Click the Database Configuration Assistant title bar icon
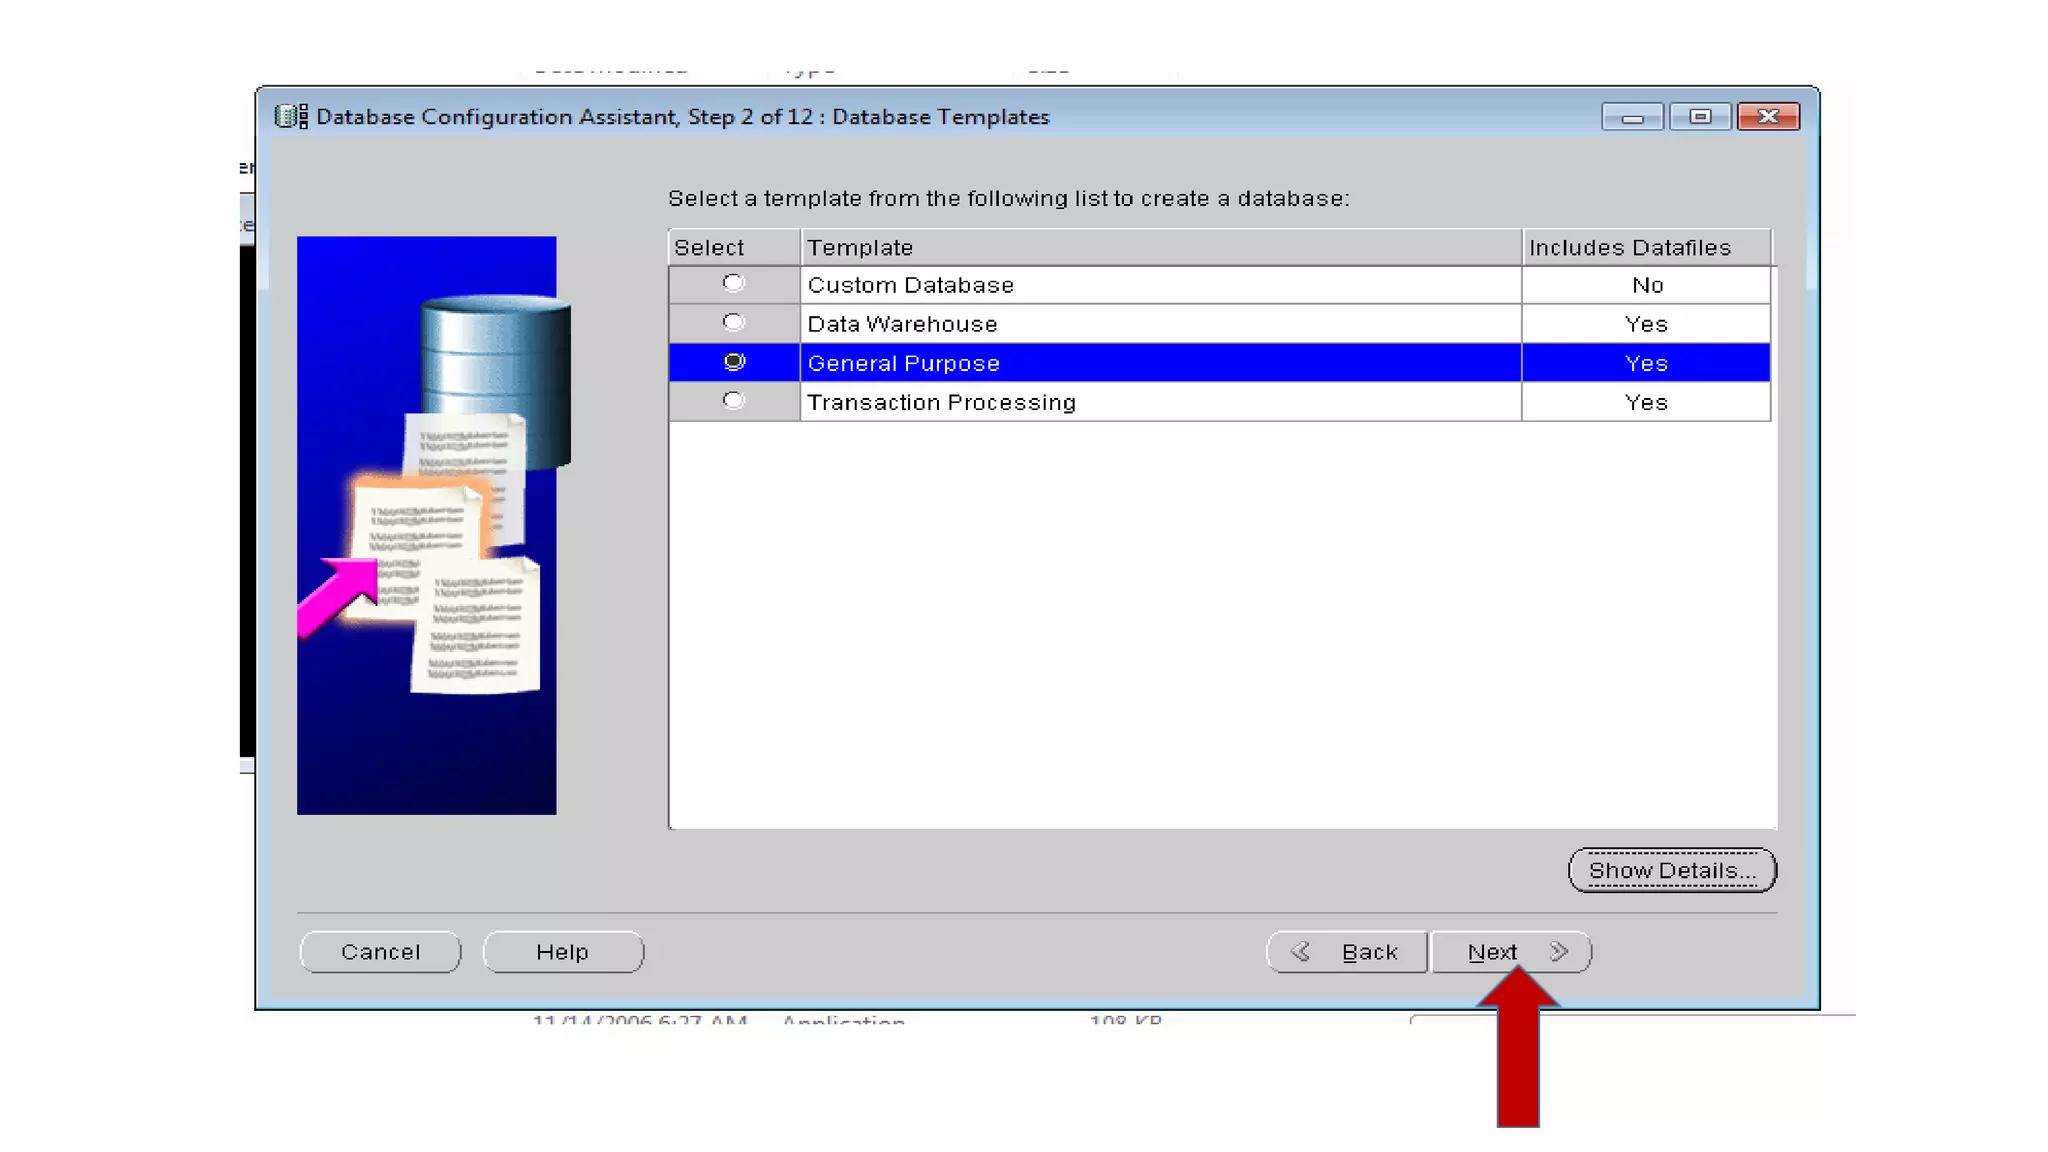 tap(291, 116)
